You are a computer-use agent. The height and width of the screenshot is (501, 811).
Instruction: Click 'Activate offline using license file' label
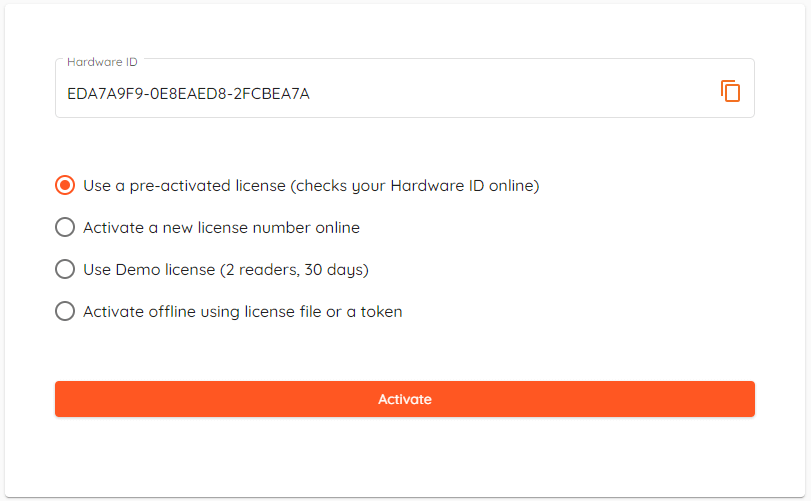[x=202, y=312]
